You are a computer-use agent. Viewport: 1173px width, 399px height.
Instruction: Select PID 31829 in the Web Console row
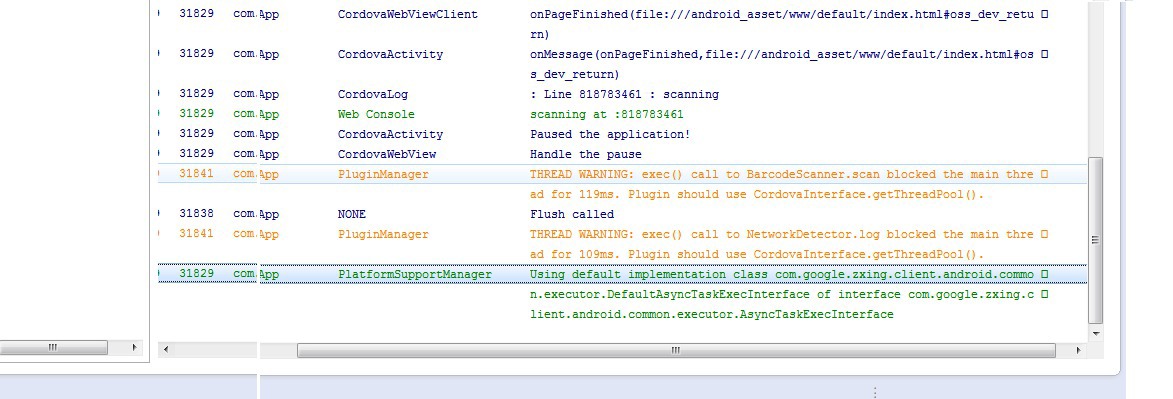[x=196, y=114]
